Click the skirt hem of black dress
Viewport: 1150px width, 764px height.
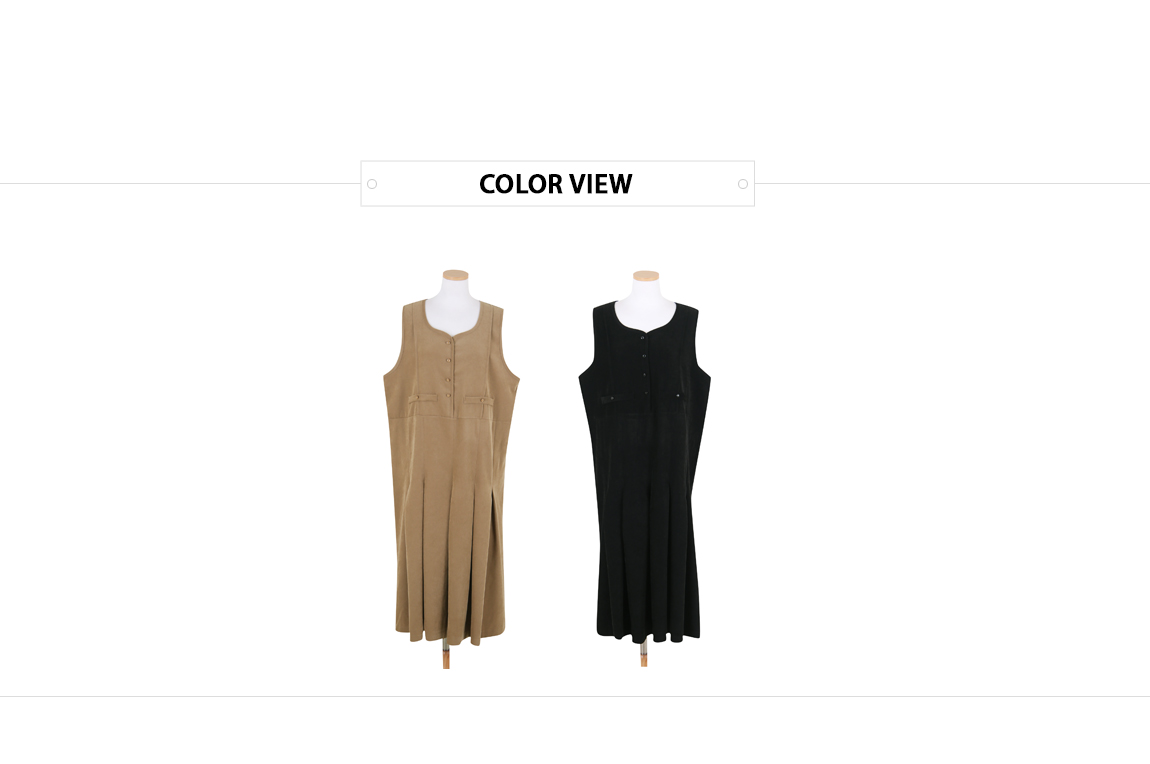click(648, 633)
